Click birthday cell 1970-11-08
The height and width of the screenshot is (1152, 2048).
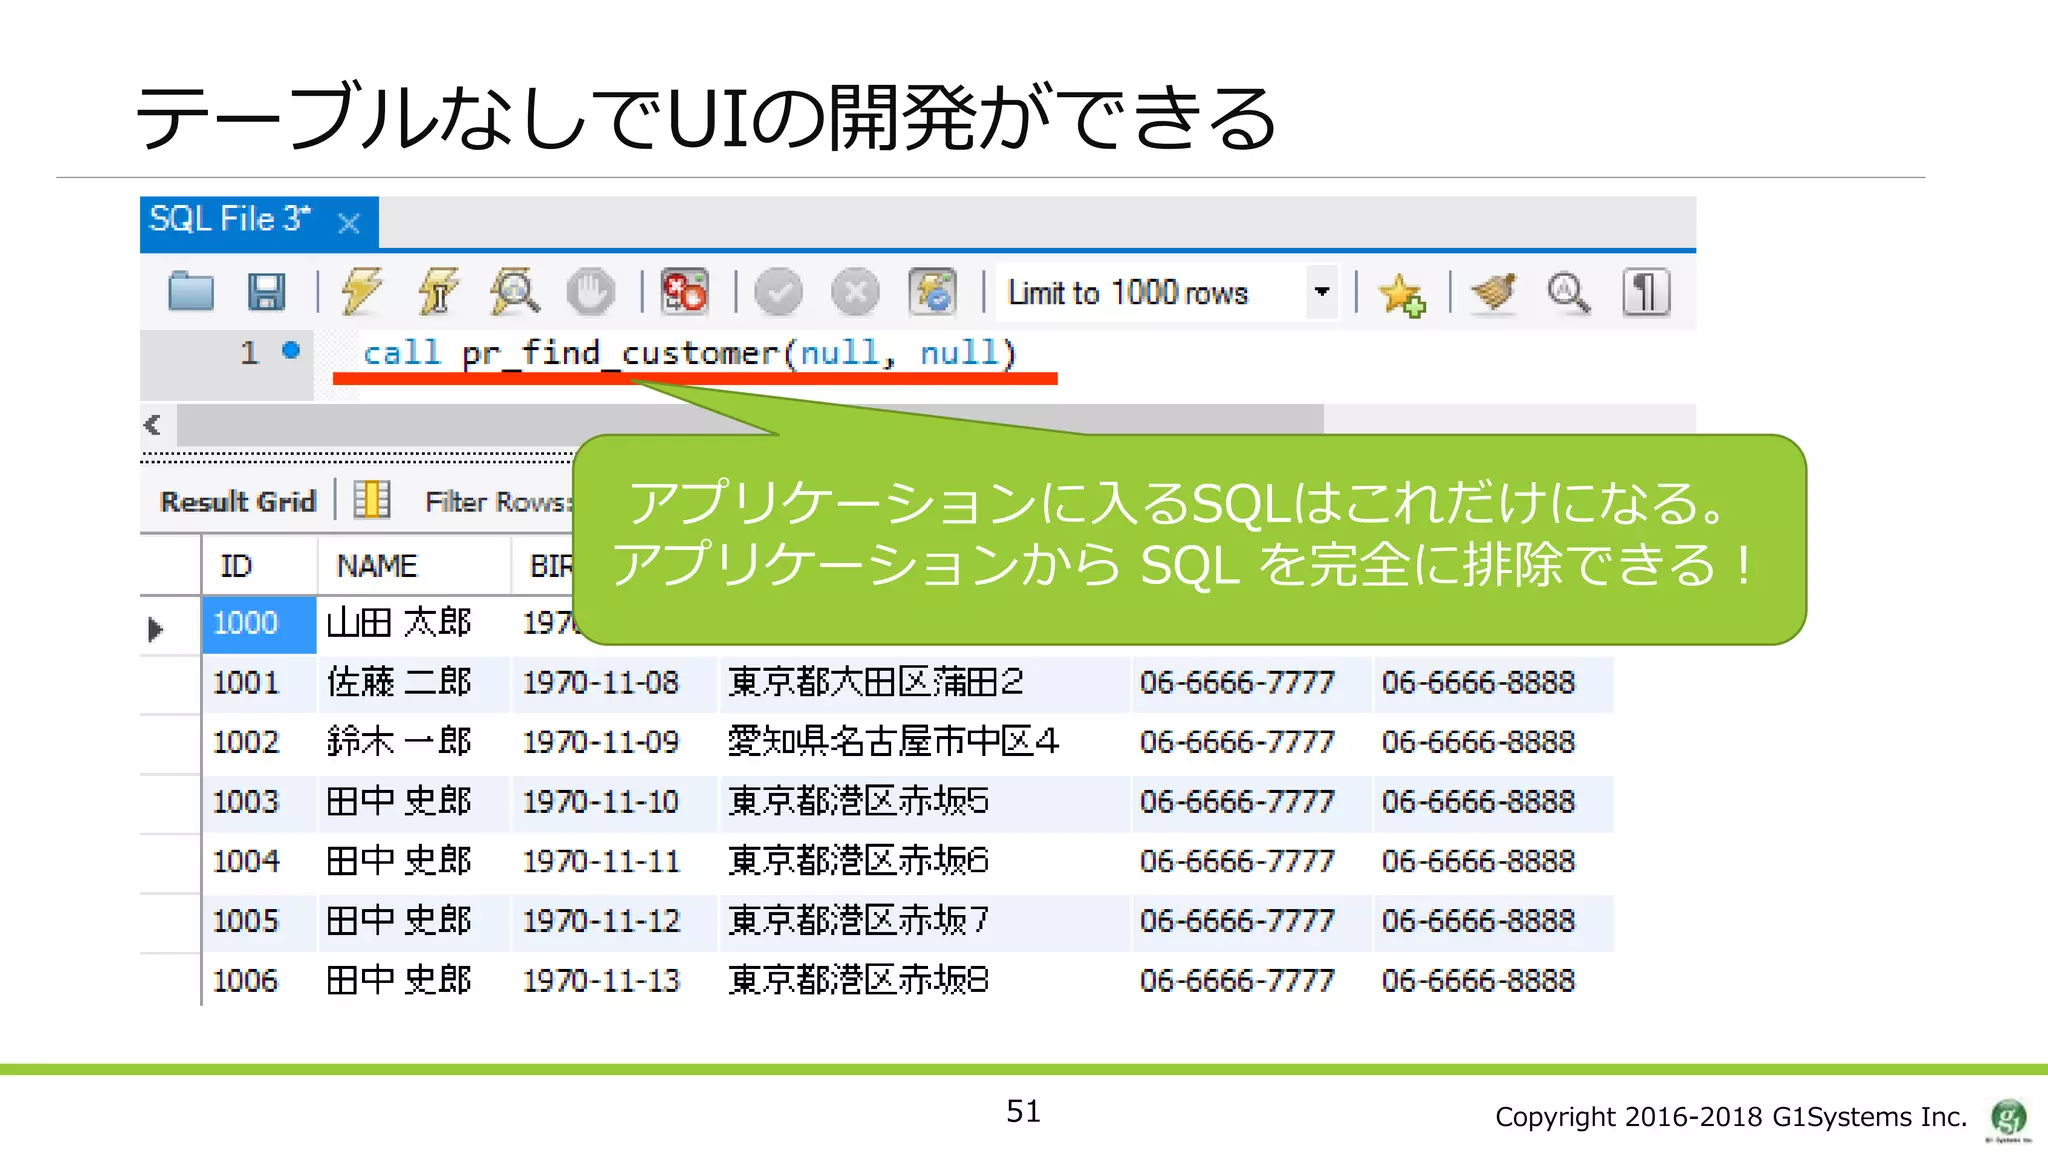(x=615, y=683)
